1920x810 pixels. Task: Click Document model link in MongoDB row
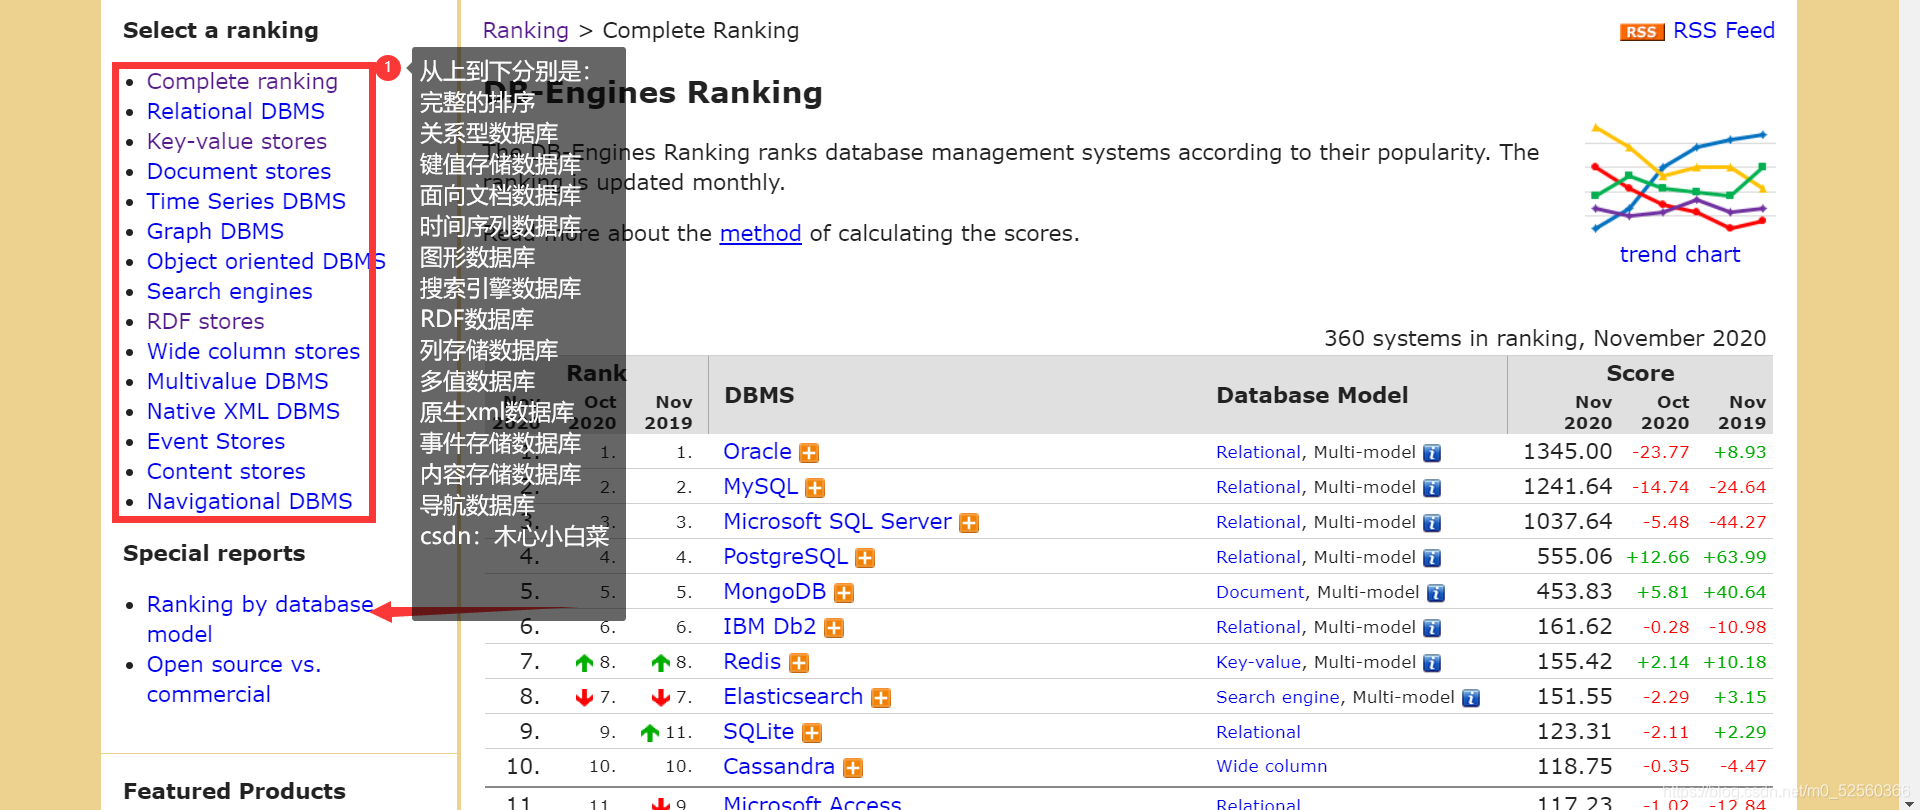click(1260, 592)
